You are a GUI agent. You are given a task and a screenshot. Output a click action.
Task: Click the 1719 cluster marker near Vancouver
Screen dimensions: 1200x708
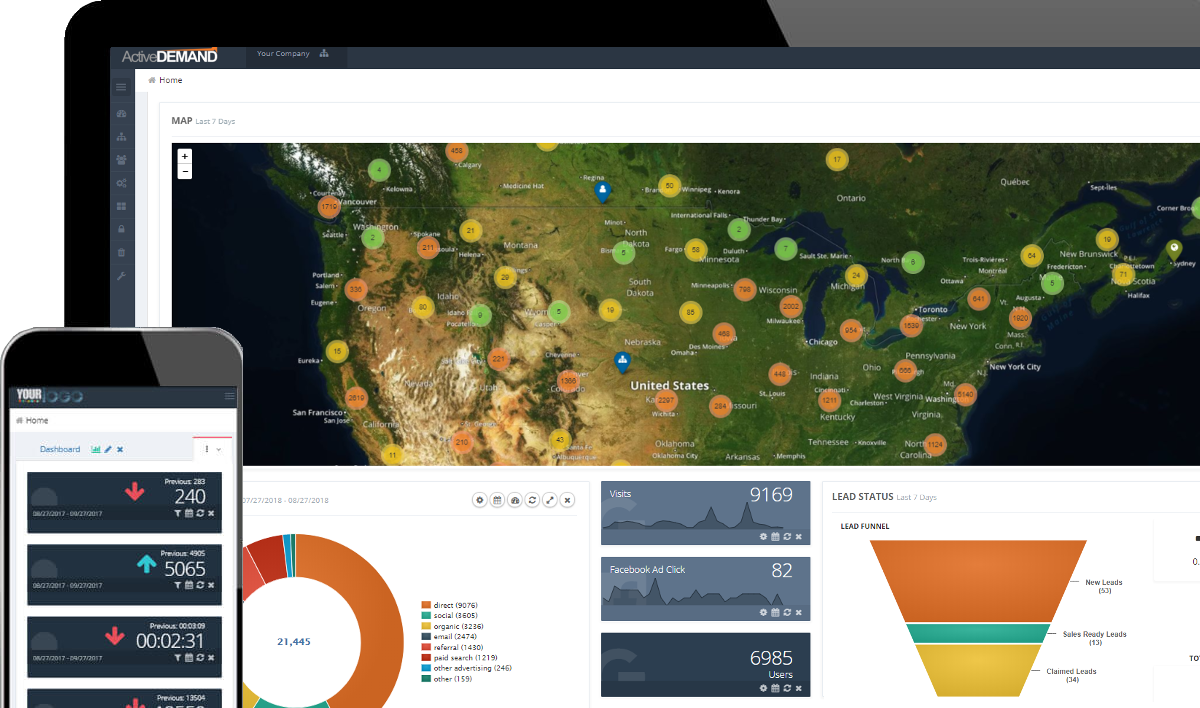click(330, 207)
